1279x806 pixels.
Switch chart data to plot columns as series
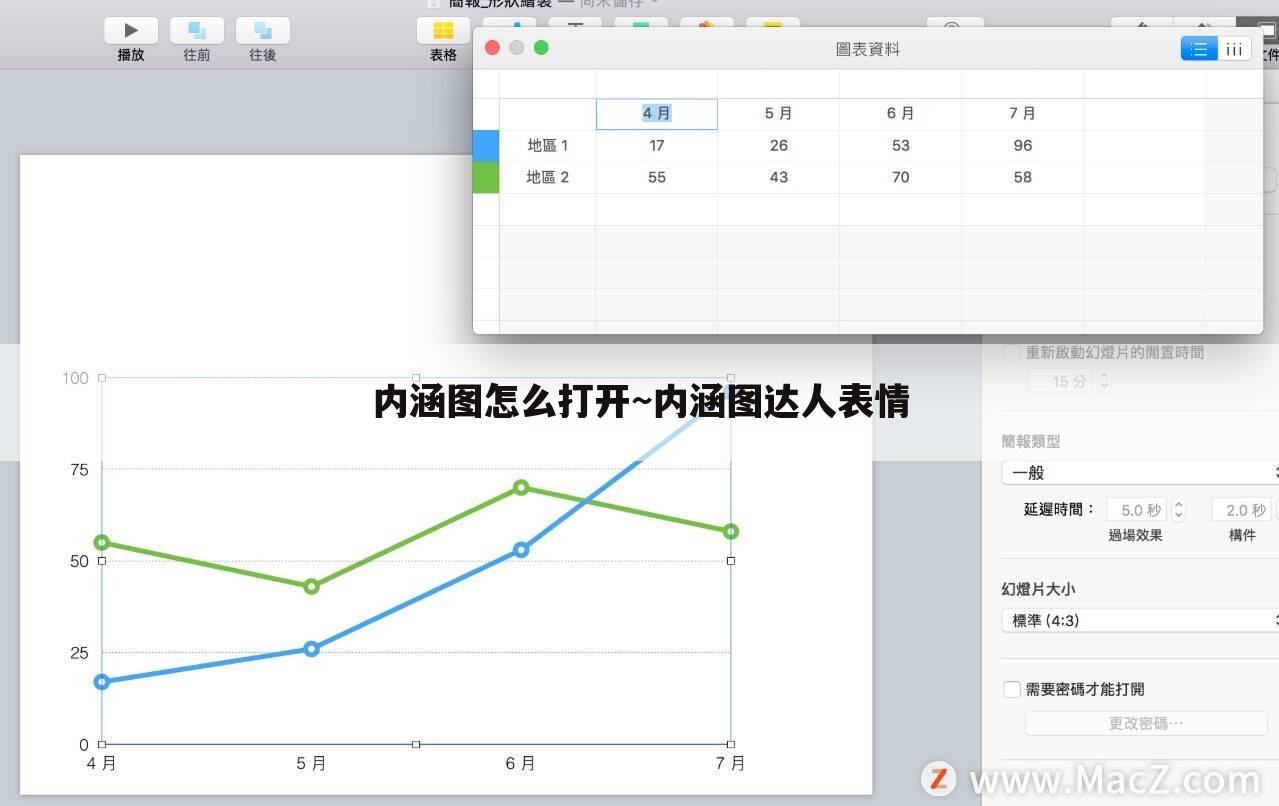tap(1235, 49)
